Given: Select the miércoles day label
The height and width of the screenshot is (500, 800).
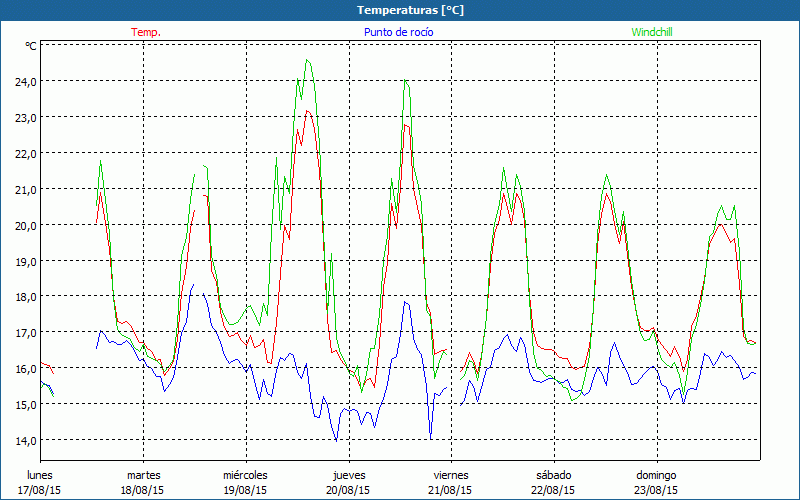Looking at the screenshot, I should click(x=245, y=475).
